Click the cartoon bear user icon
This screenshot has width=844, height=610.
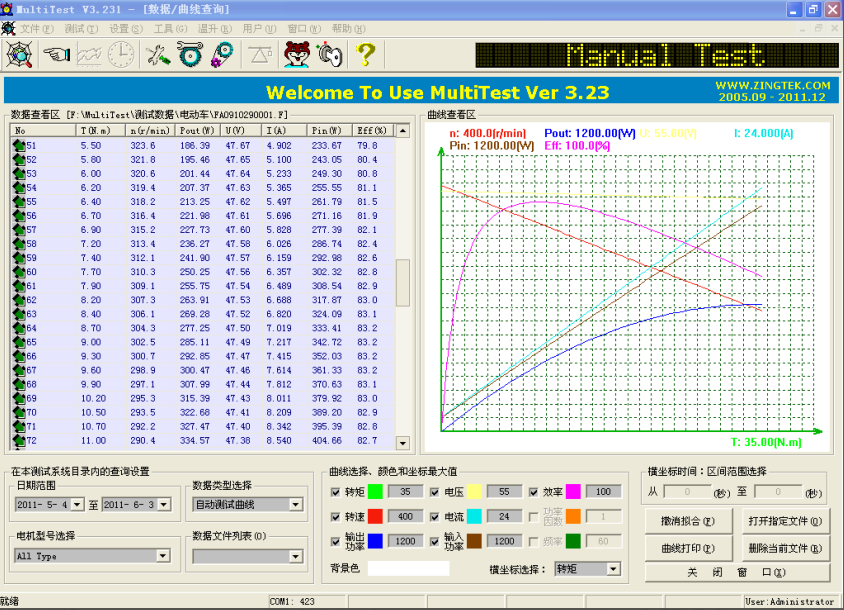point(296,54)
